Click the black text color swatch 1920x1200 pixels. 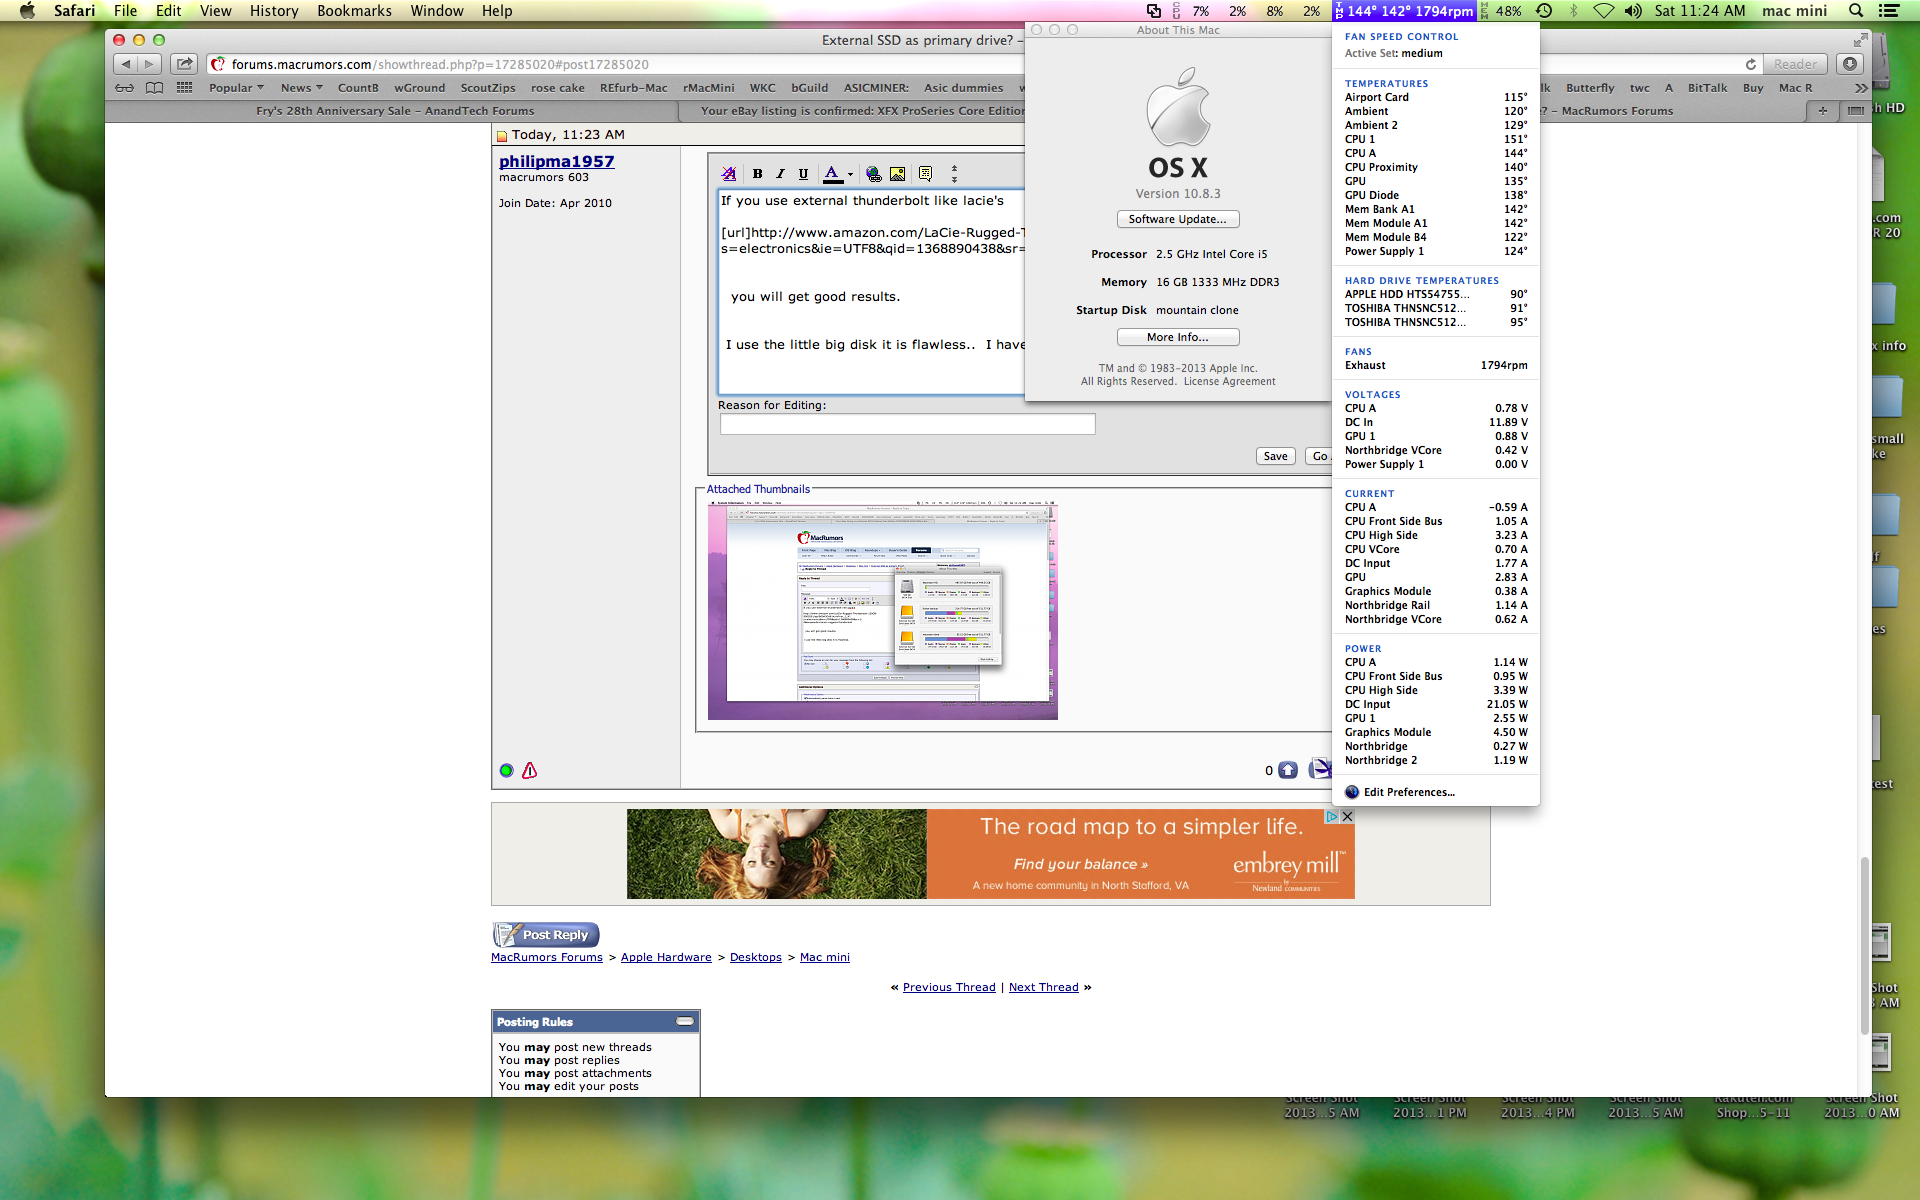click(832, 182)
